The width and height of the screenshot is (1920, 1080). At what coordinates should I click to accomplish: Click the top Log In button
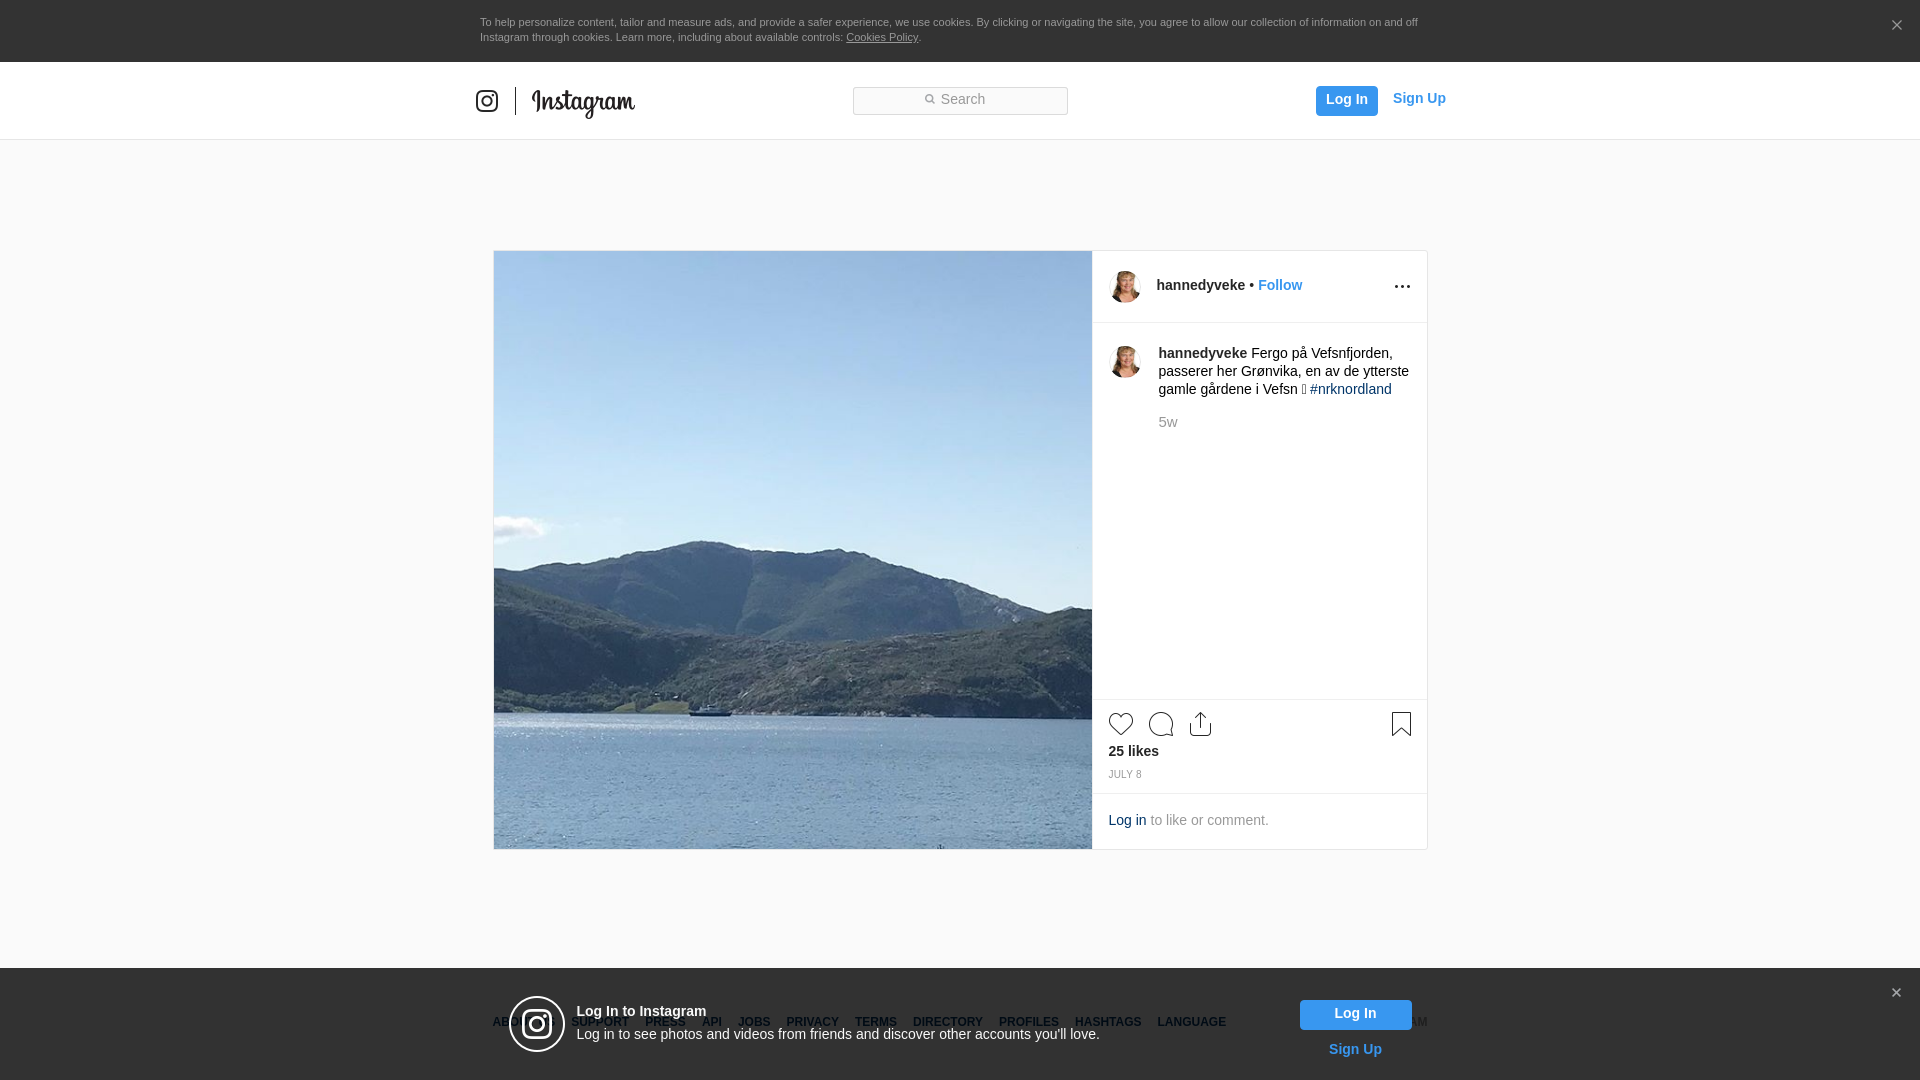1346,100
